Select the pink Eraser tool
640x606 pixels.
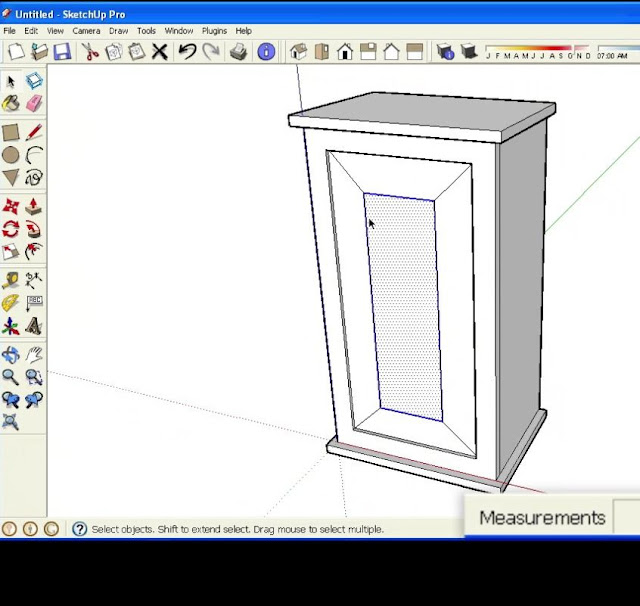(x=34, y=104)
